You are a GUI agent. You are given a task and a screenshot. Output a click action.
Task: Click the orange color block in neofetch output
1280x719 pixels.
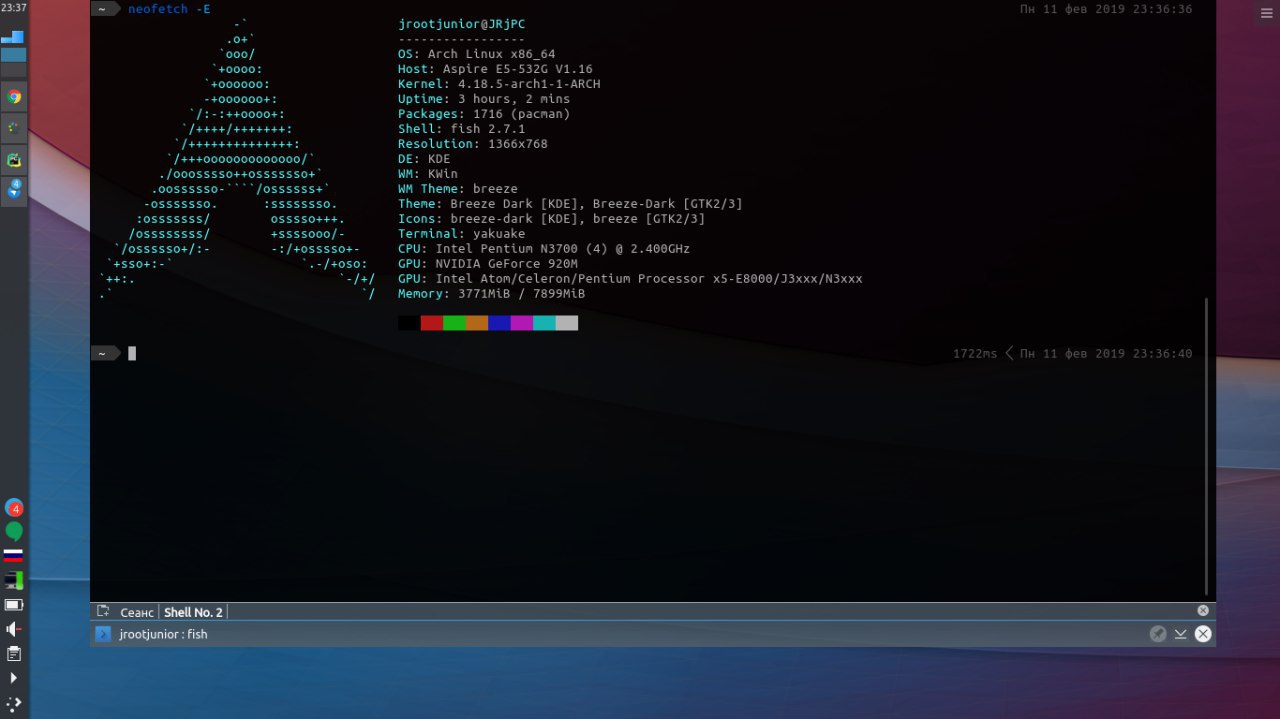coord(477,323)
